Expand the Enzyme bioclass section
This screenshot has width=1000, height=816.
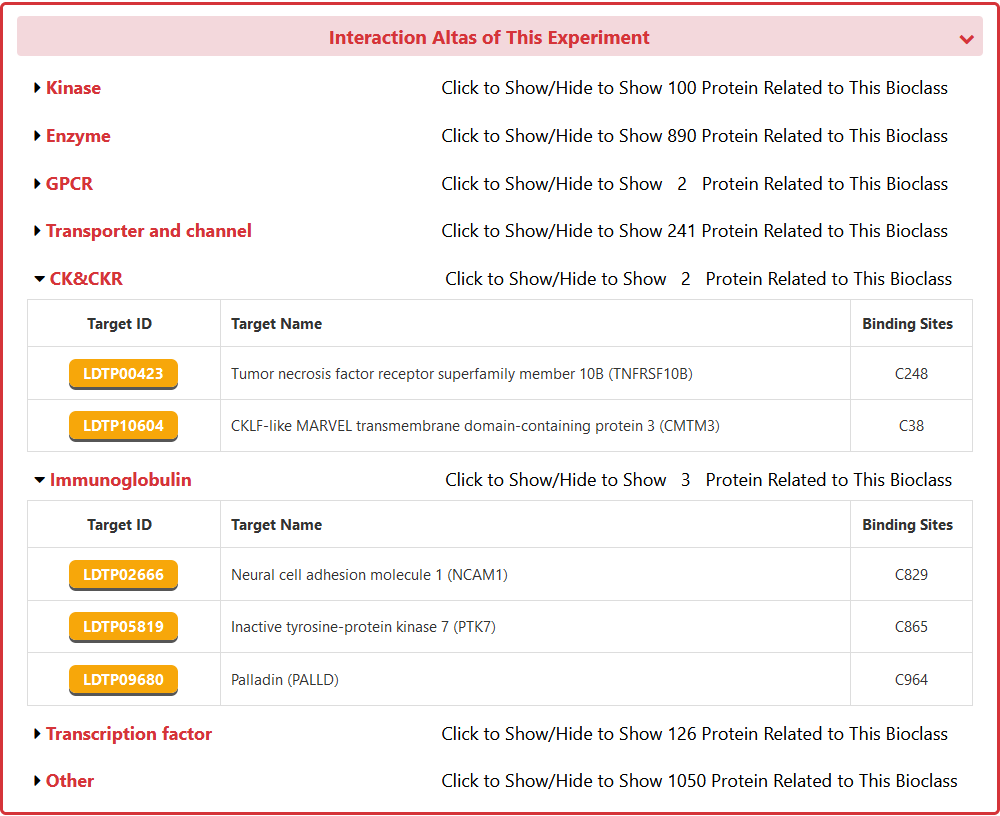pos(77,136)
